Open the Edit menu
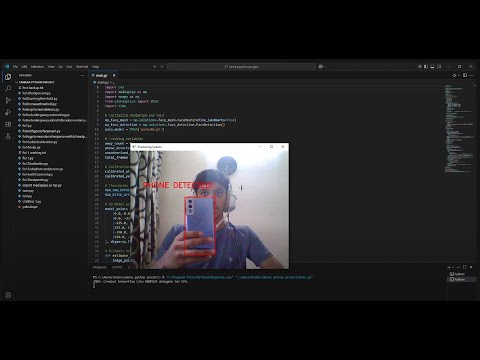 (x=24, y=67)
